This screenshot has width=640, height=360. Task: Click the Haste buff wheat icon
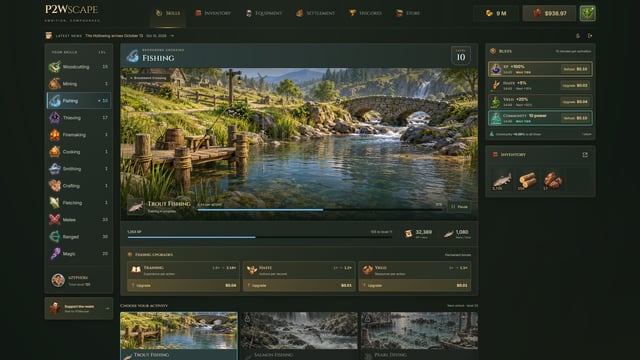496,85
